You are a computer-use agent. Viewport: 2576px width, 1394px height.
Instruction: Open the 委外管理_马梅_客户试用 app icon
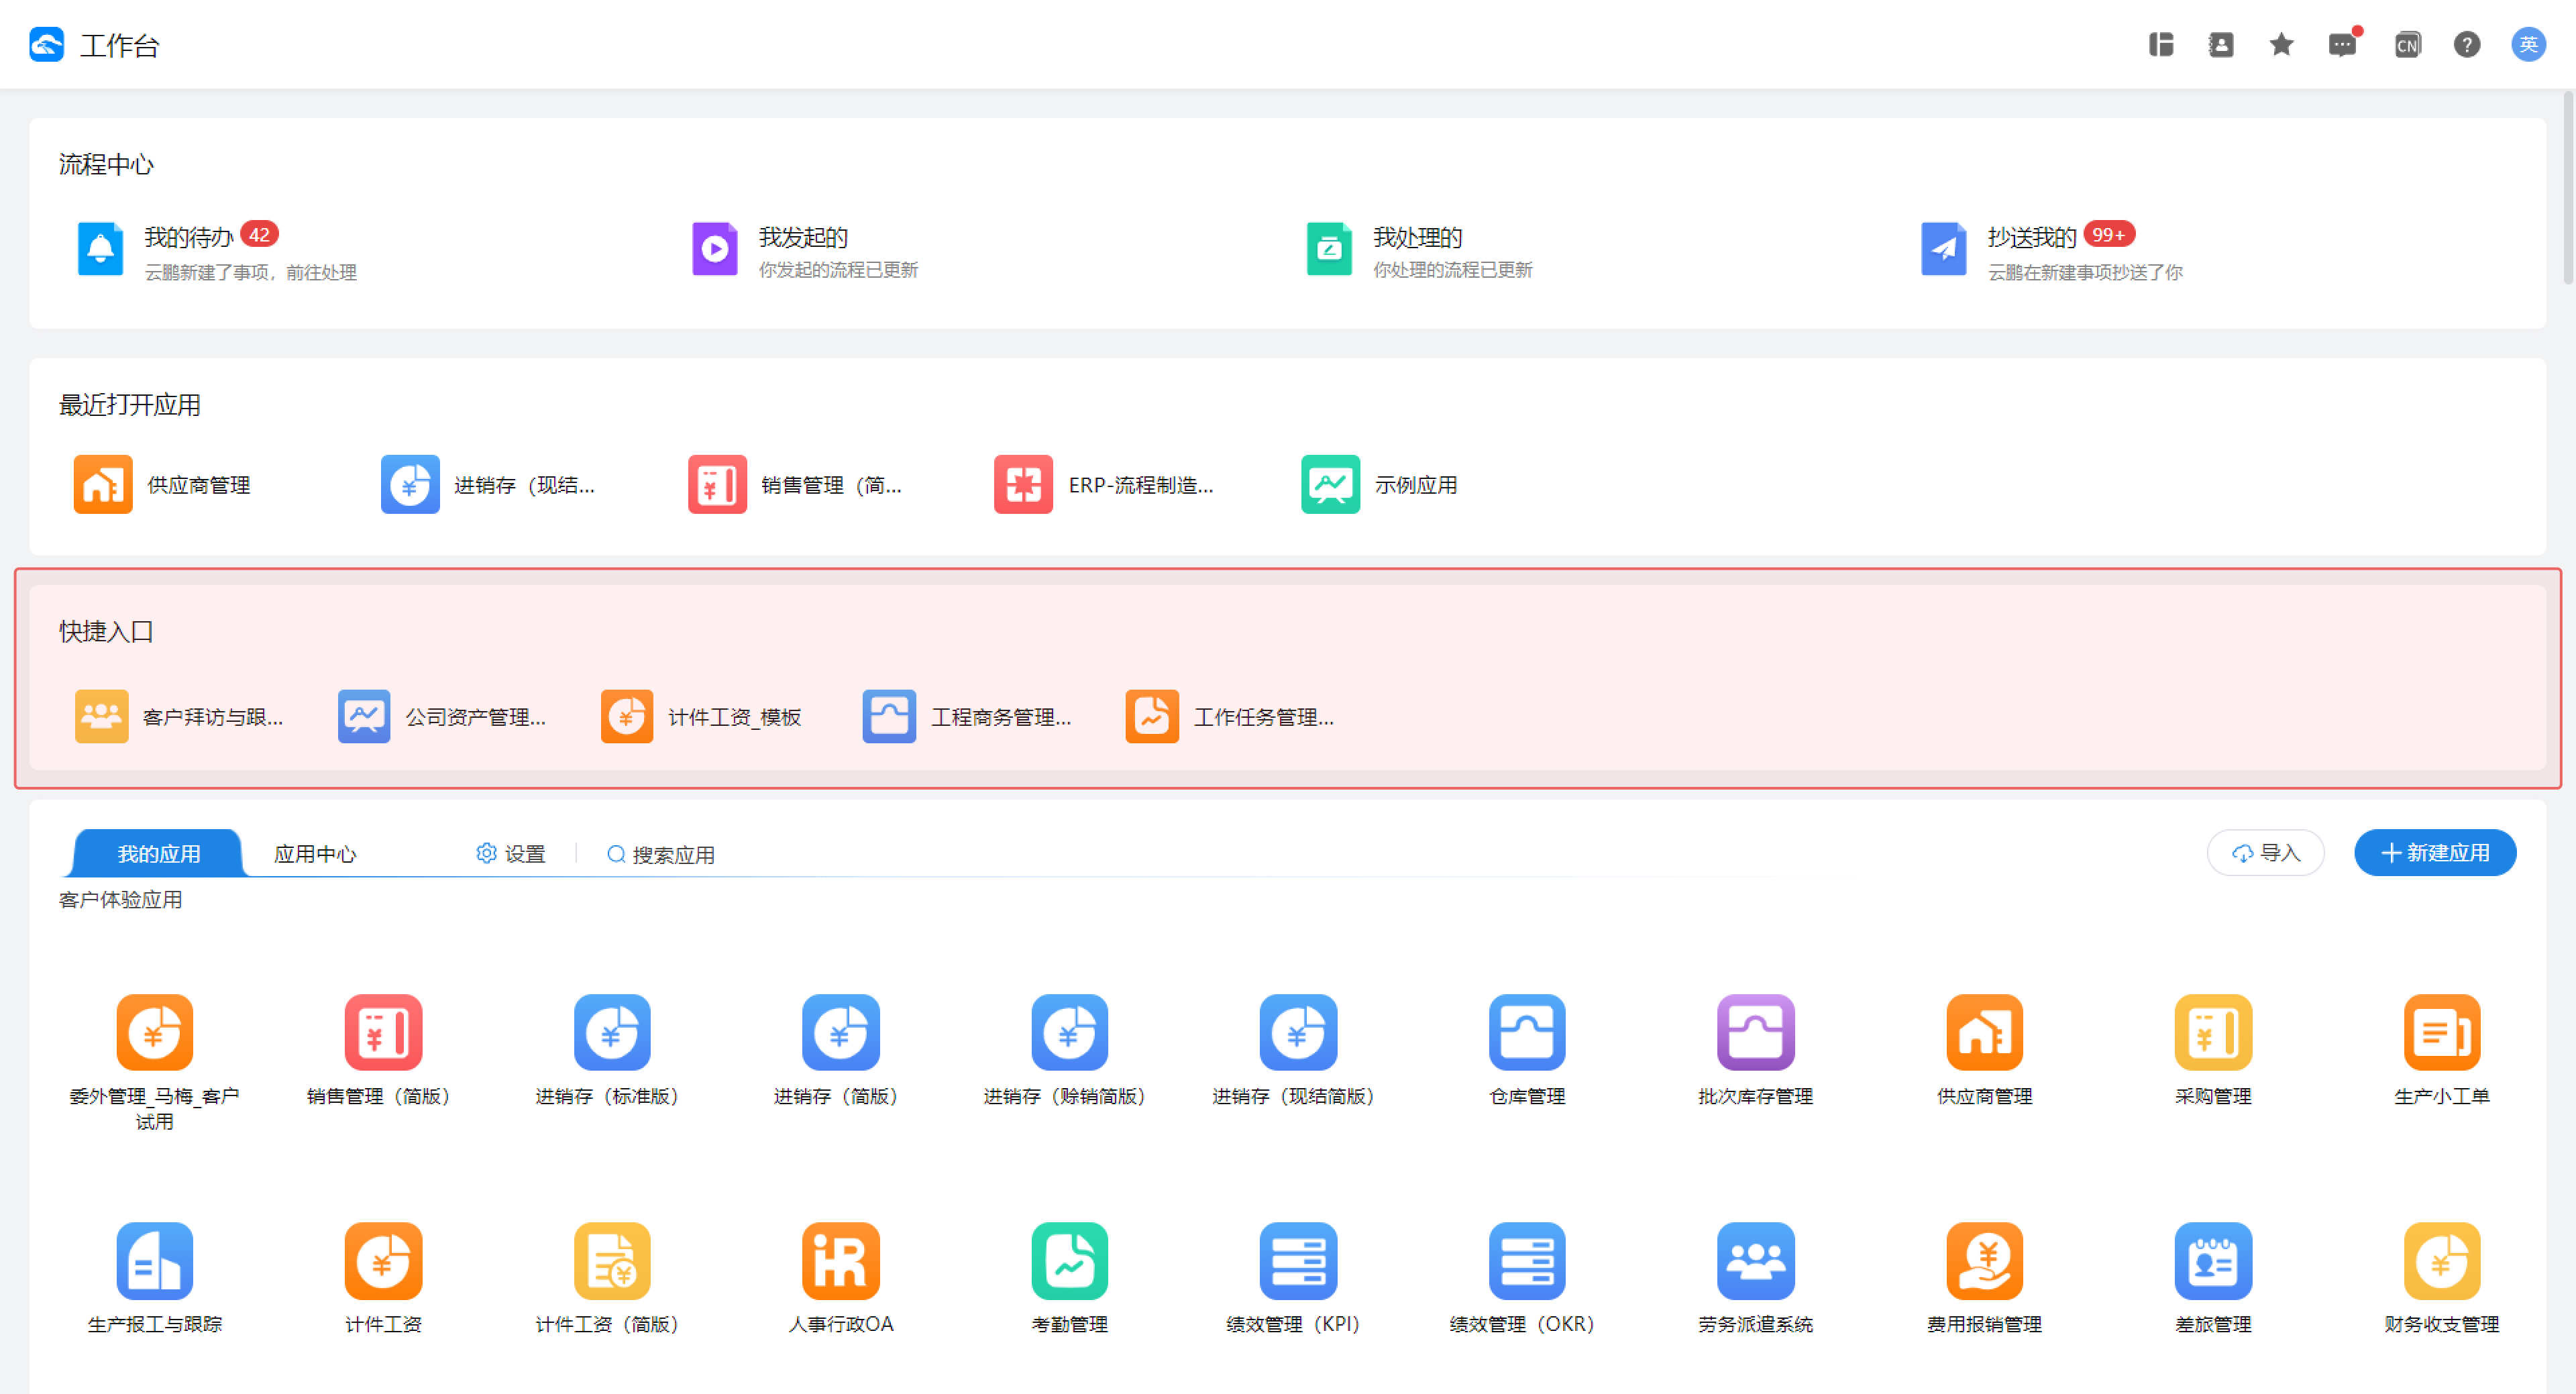pos(154,1032)
